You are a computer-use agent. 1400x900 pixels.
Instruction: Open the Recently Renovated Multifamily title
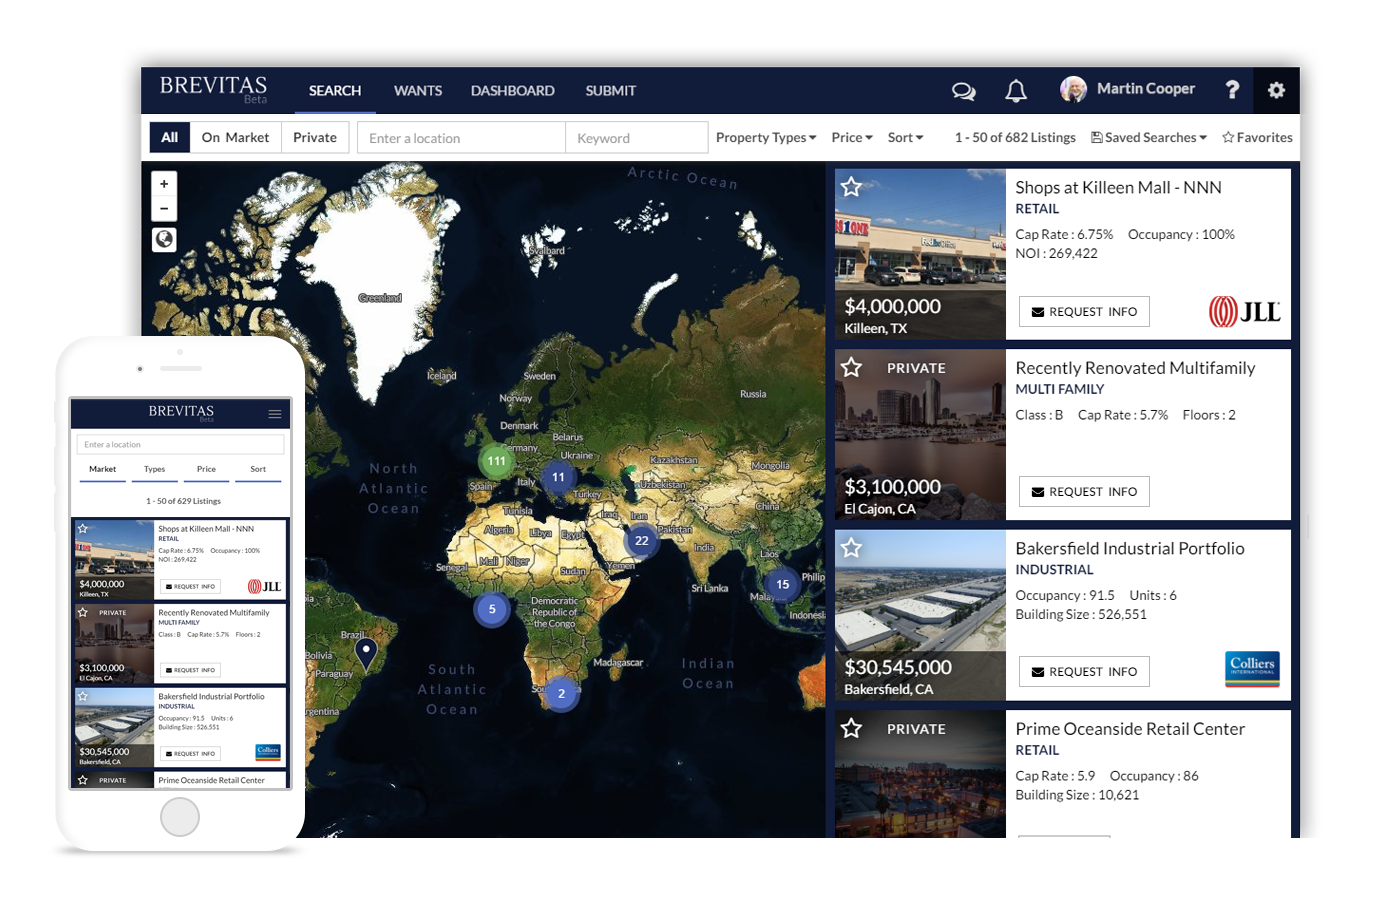coord(1135,368)
